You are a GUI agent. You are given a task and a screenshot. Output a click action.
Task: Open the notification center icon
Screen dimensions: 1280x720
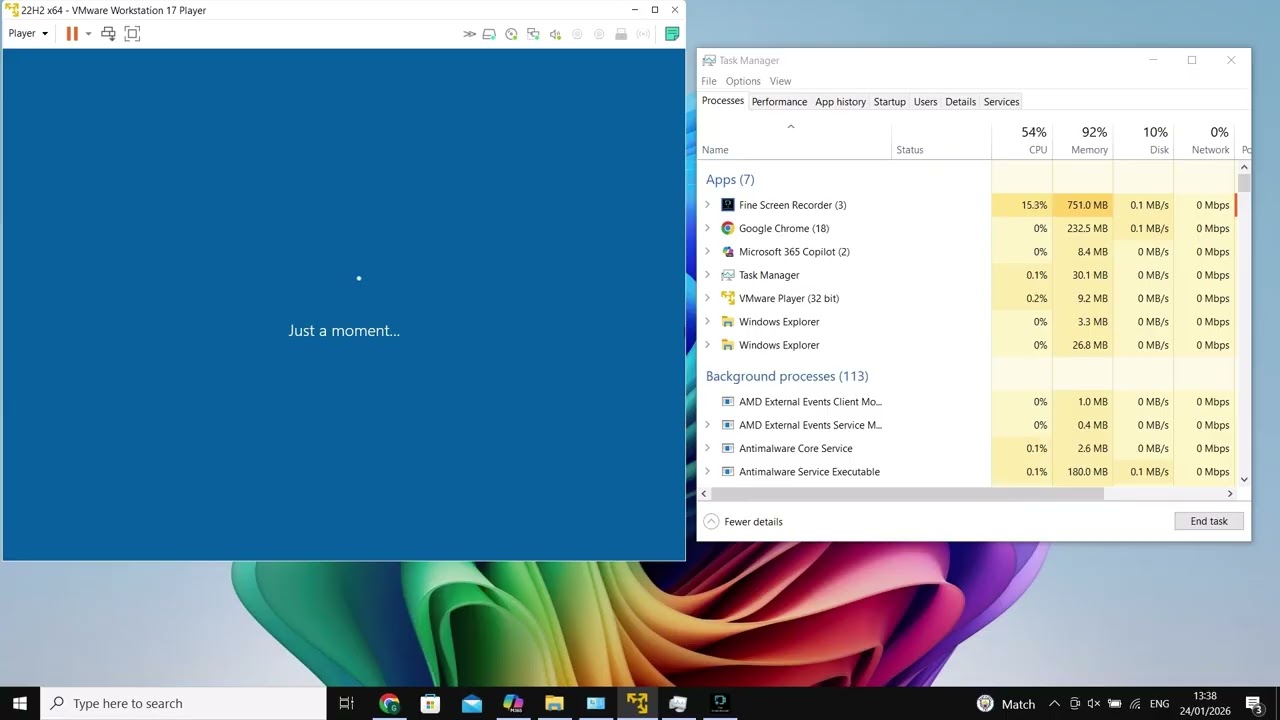point(1253,704)
